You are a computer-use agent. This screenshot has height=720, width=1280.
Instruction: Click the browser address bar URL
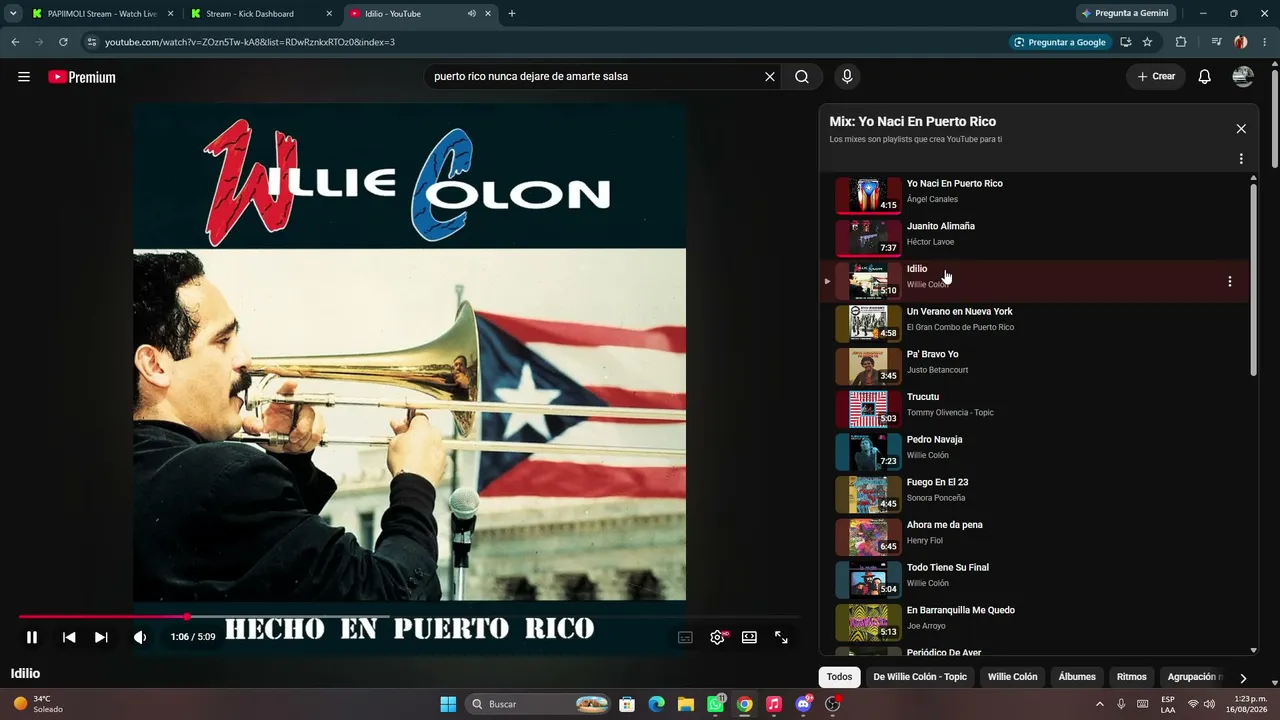click(250, 42)
